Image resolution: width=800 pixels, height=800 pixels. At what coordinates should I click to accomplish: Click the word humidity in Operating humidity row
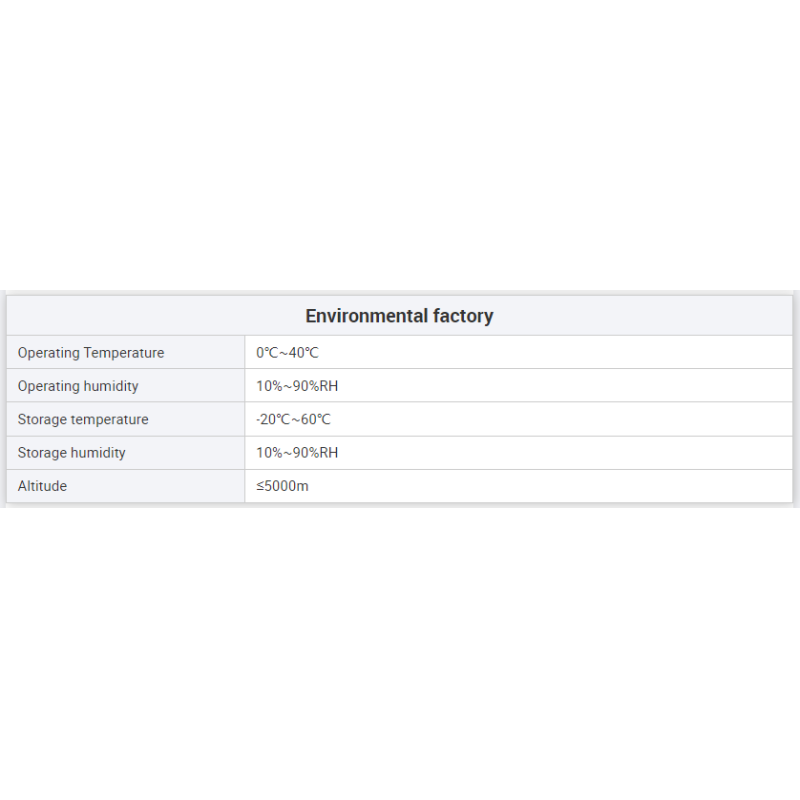111,386
